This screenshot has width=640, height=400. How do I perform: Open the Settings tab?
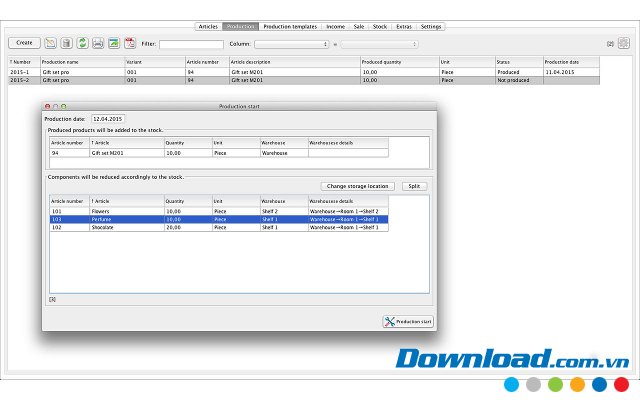pyautogui.click(x=432, y=26)
